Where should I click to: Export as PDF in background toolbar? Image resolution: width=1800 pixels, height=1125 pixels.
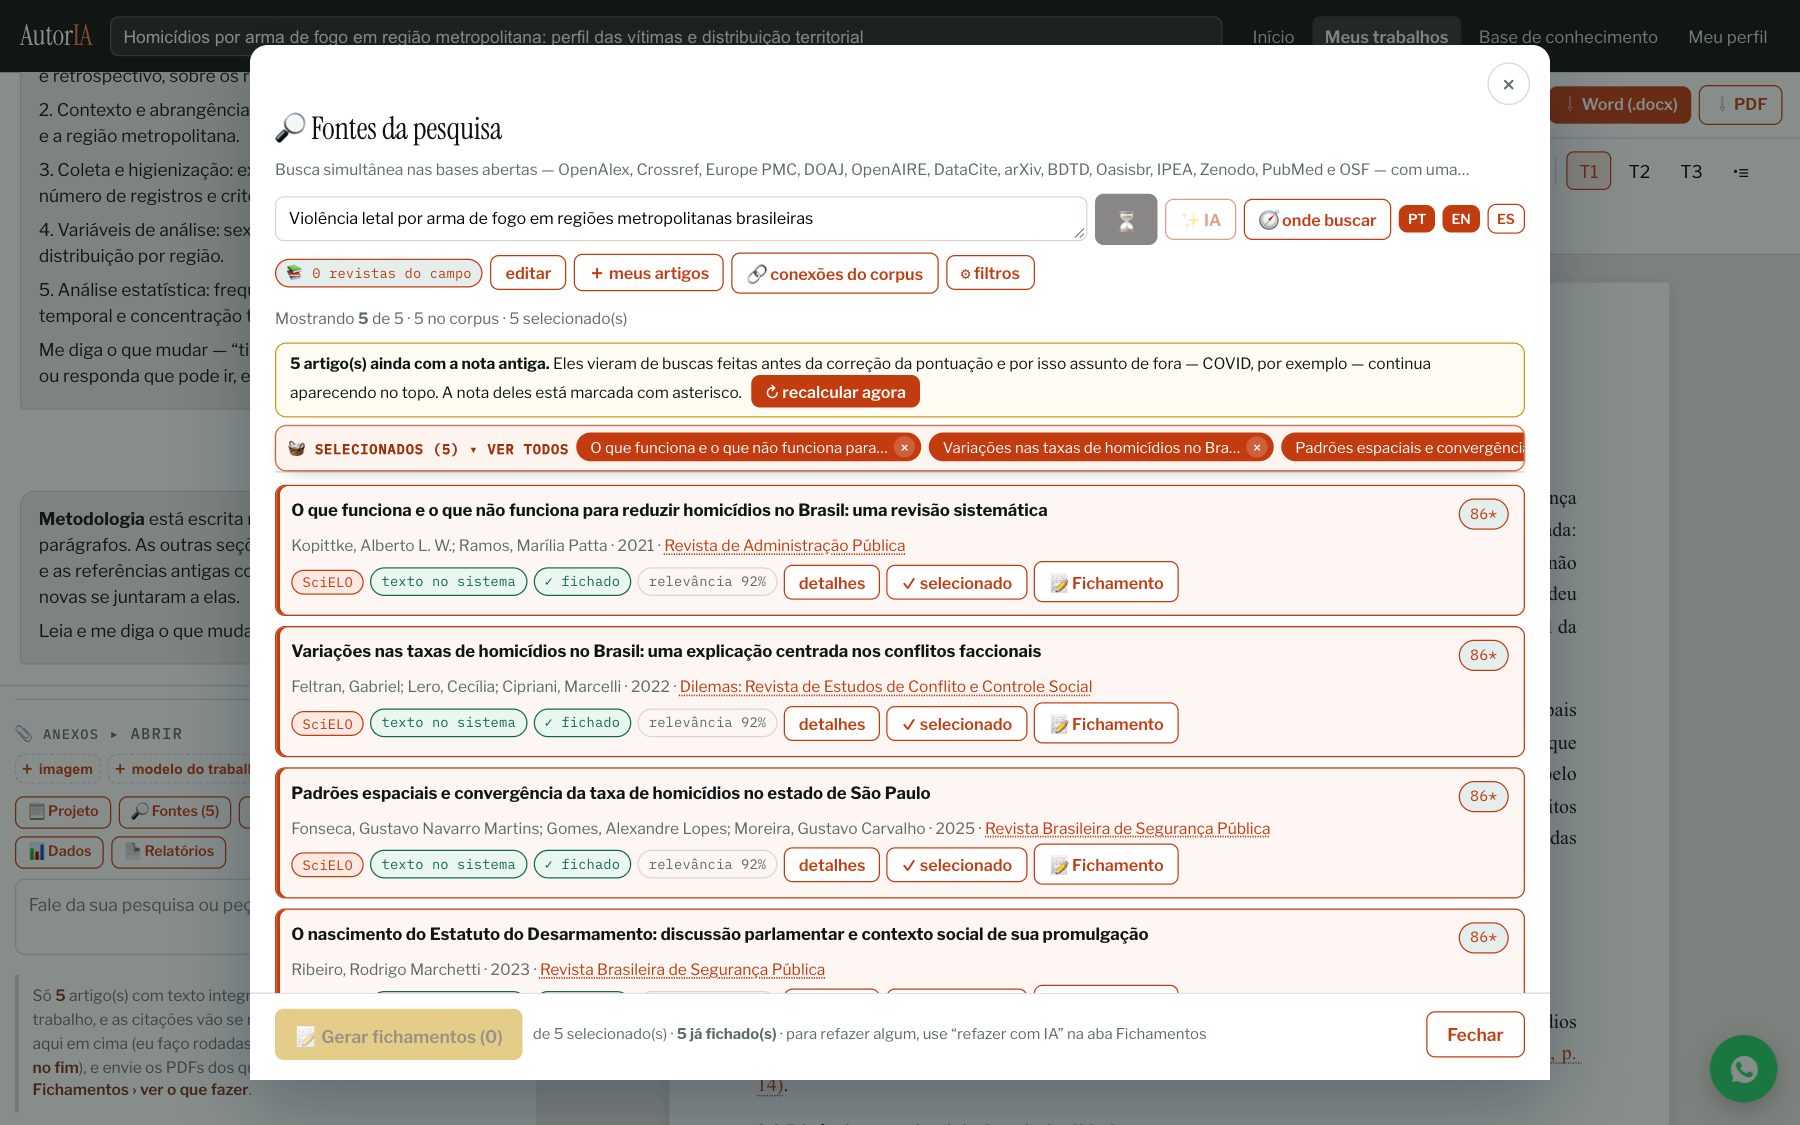click(x=1741, y=104)
